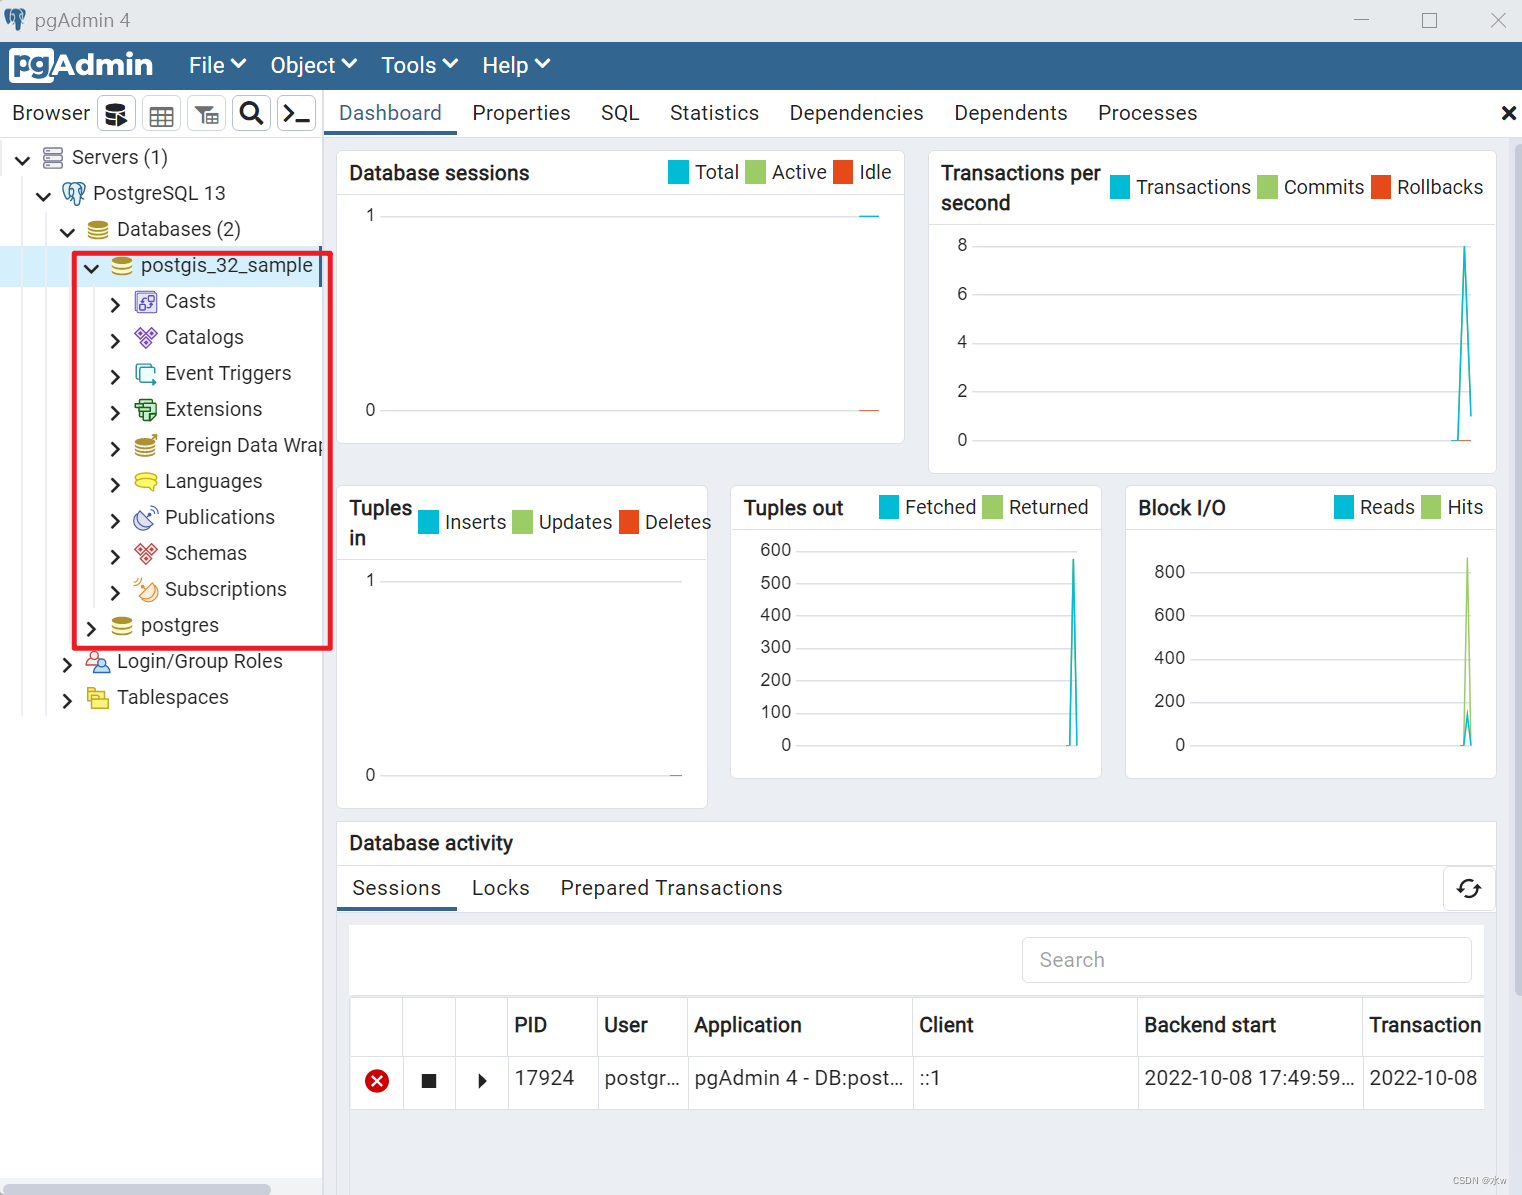Launch the PSQL terminal tool icon
Image resolution: width=1522 pixels, height=1195 pixels.
(x=297, y=114)
